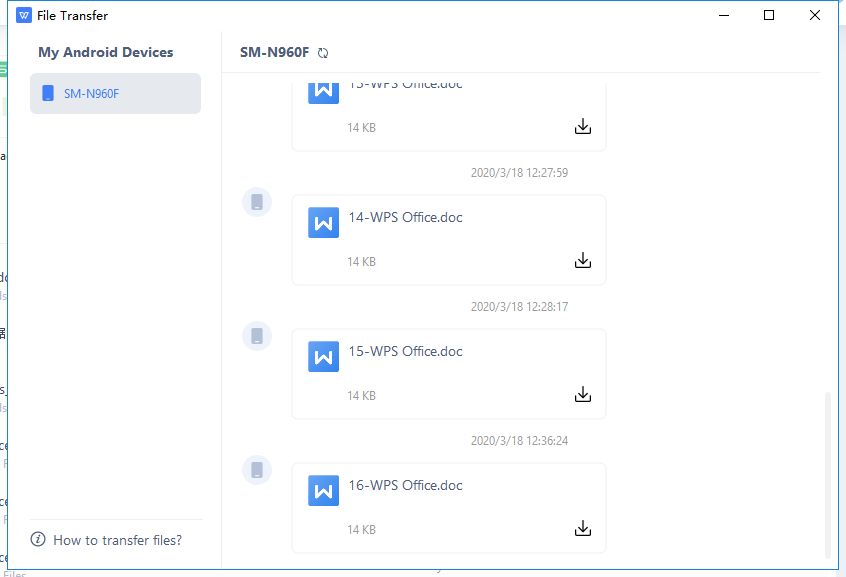
Task: Open the How to transfer files? help link
Action: click(117, 540)
